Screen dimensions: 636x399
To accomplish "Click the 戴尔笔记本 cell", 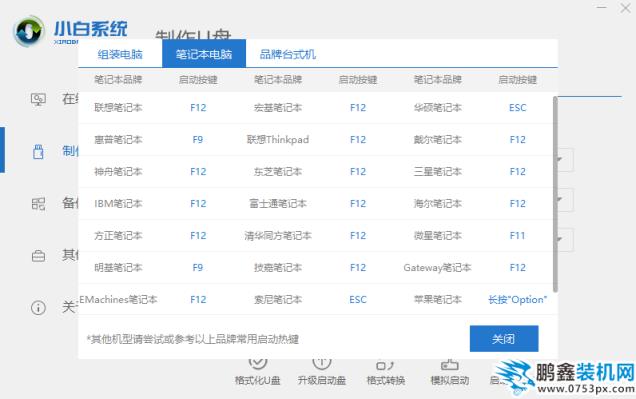I will point(438,139).
